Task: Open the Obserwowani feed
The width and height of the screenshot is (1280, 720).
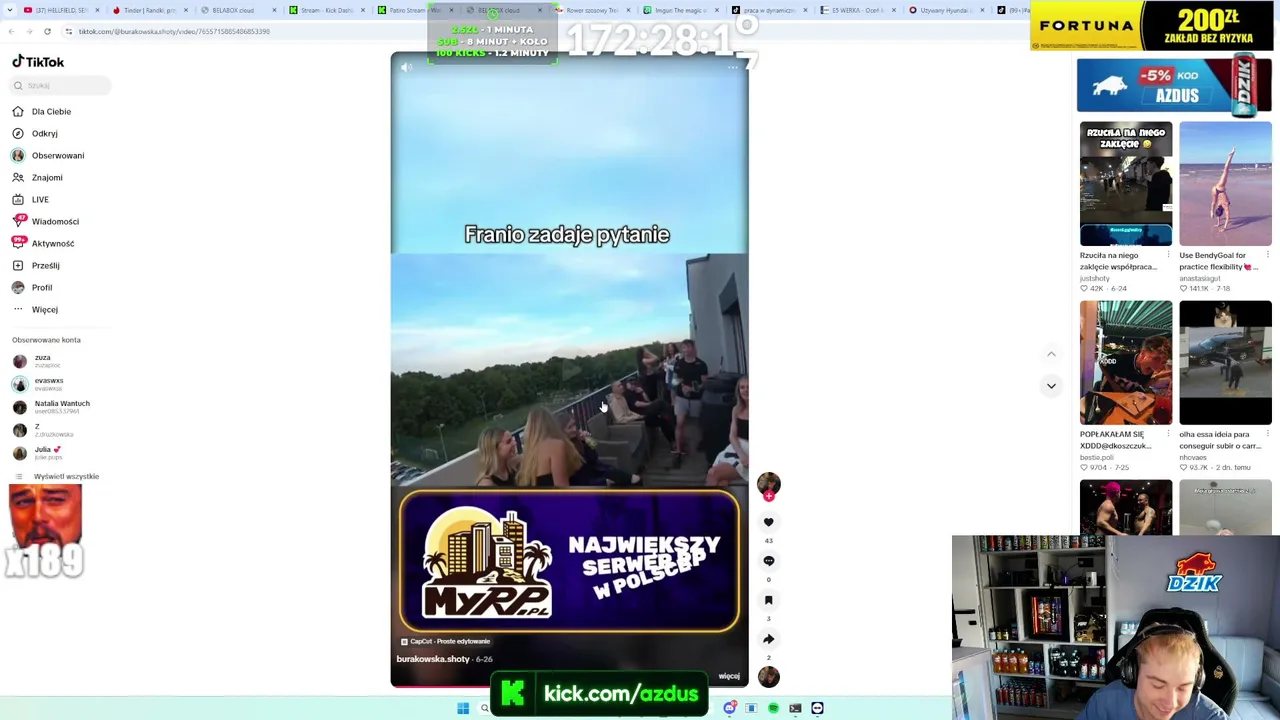Action: click(48, 156)
